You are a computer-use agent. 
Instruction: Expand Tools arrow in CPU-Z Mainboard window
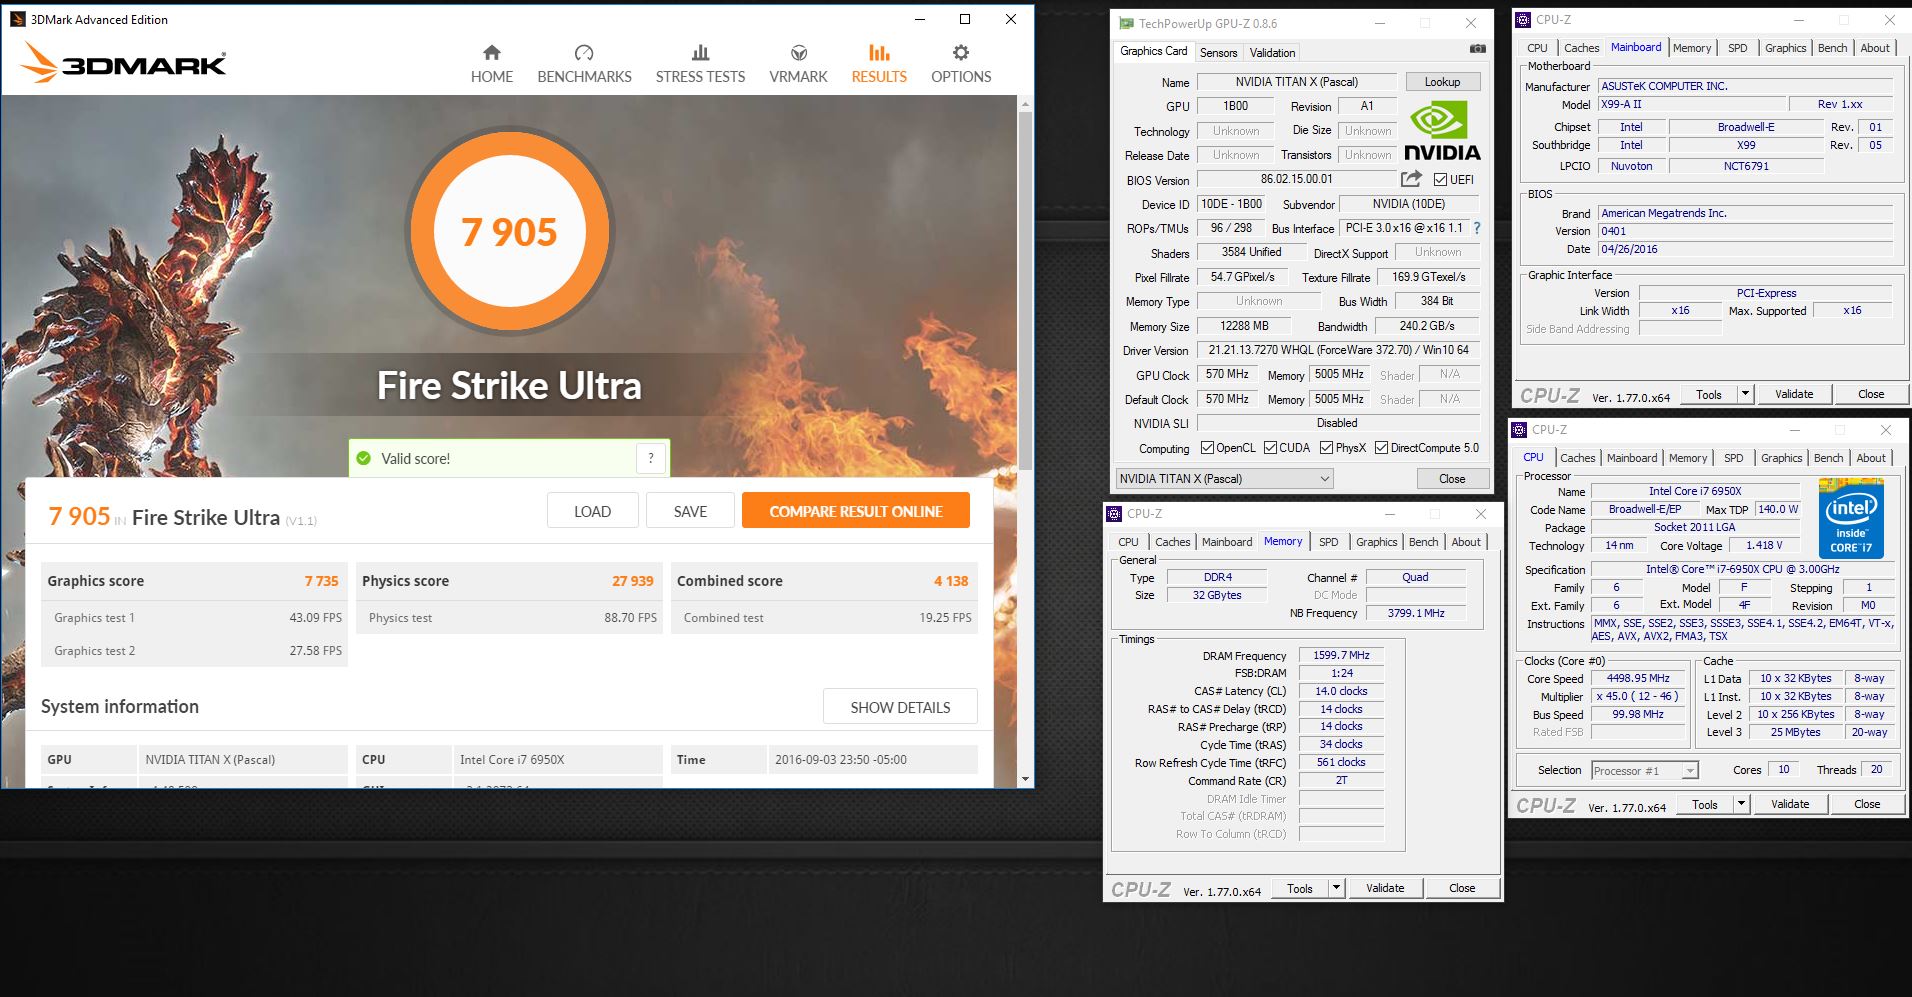tap(1745, 394)
